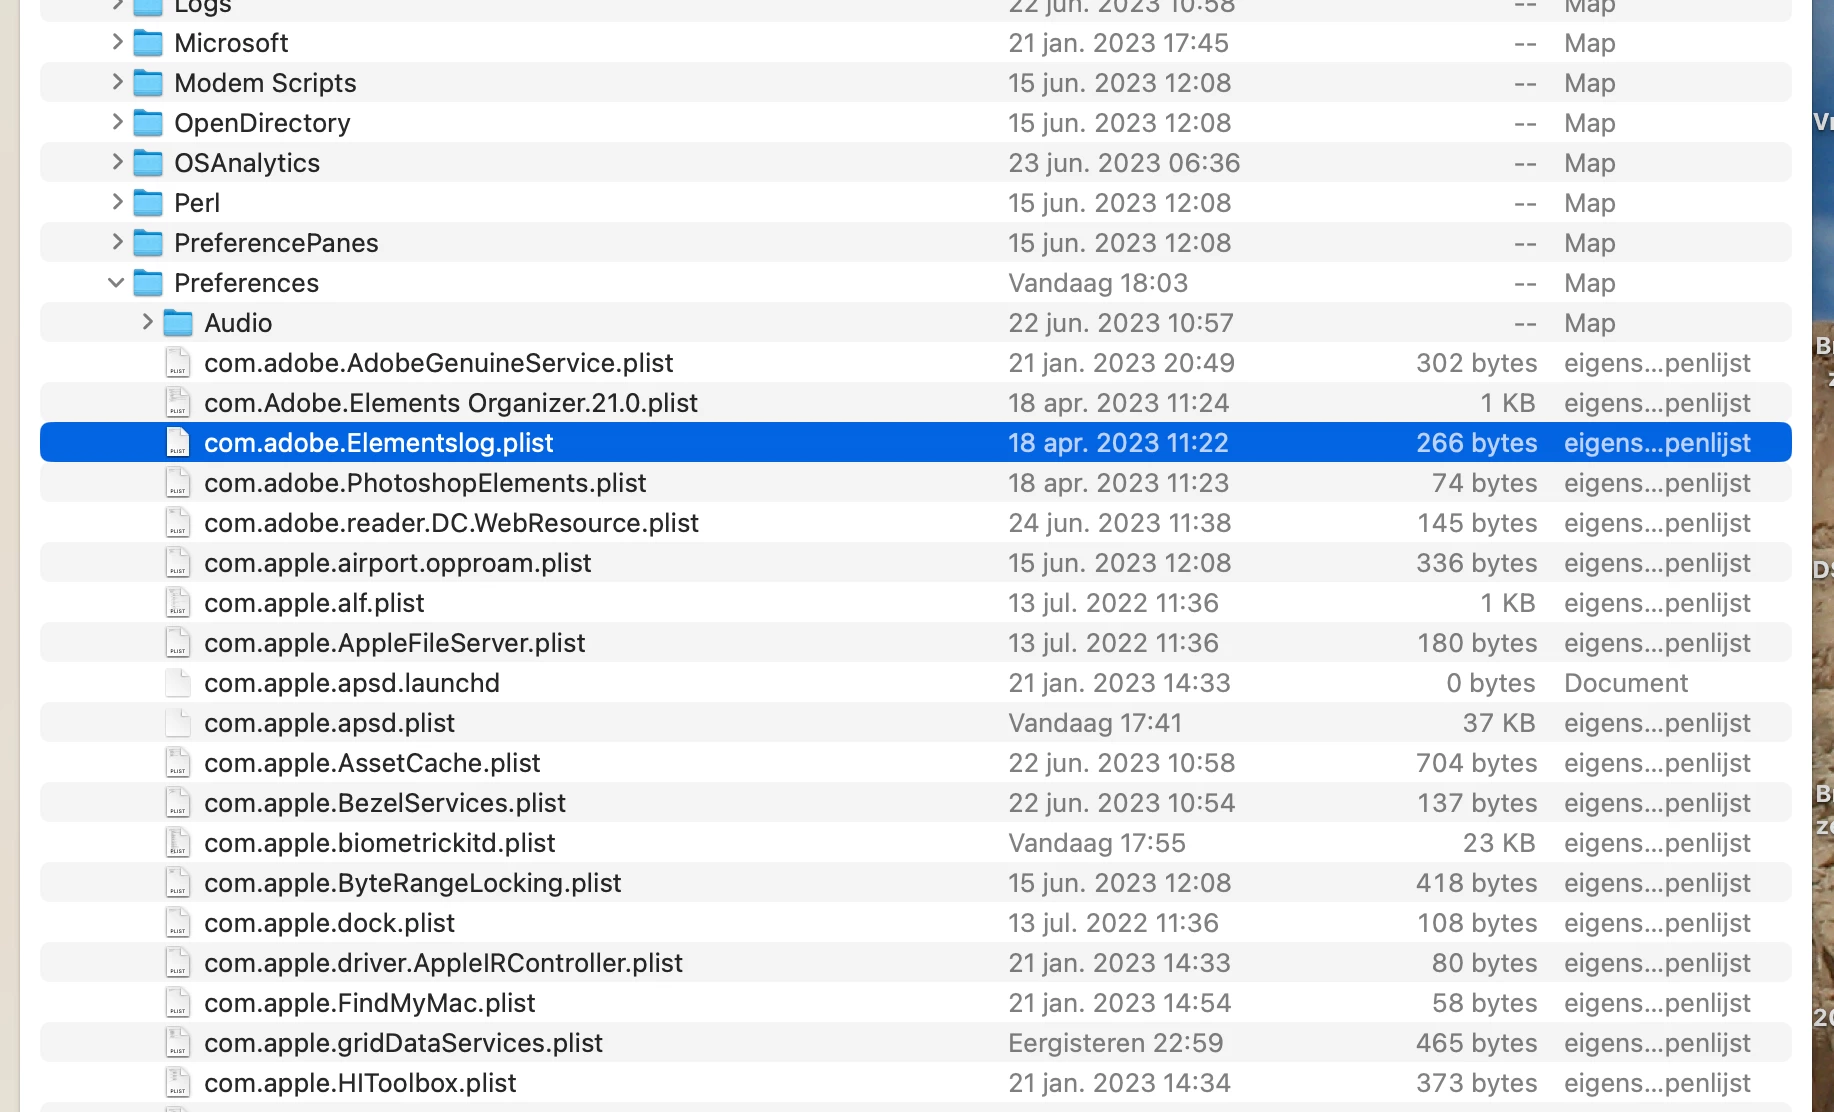Click the BezelServices plist file icon

[x=178, y=802]
